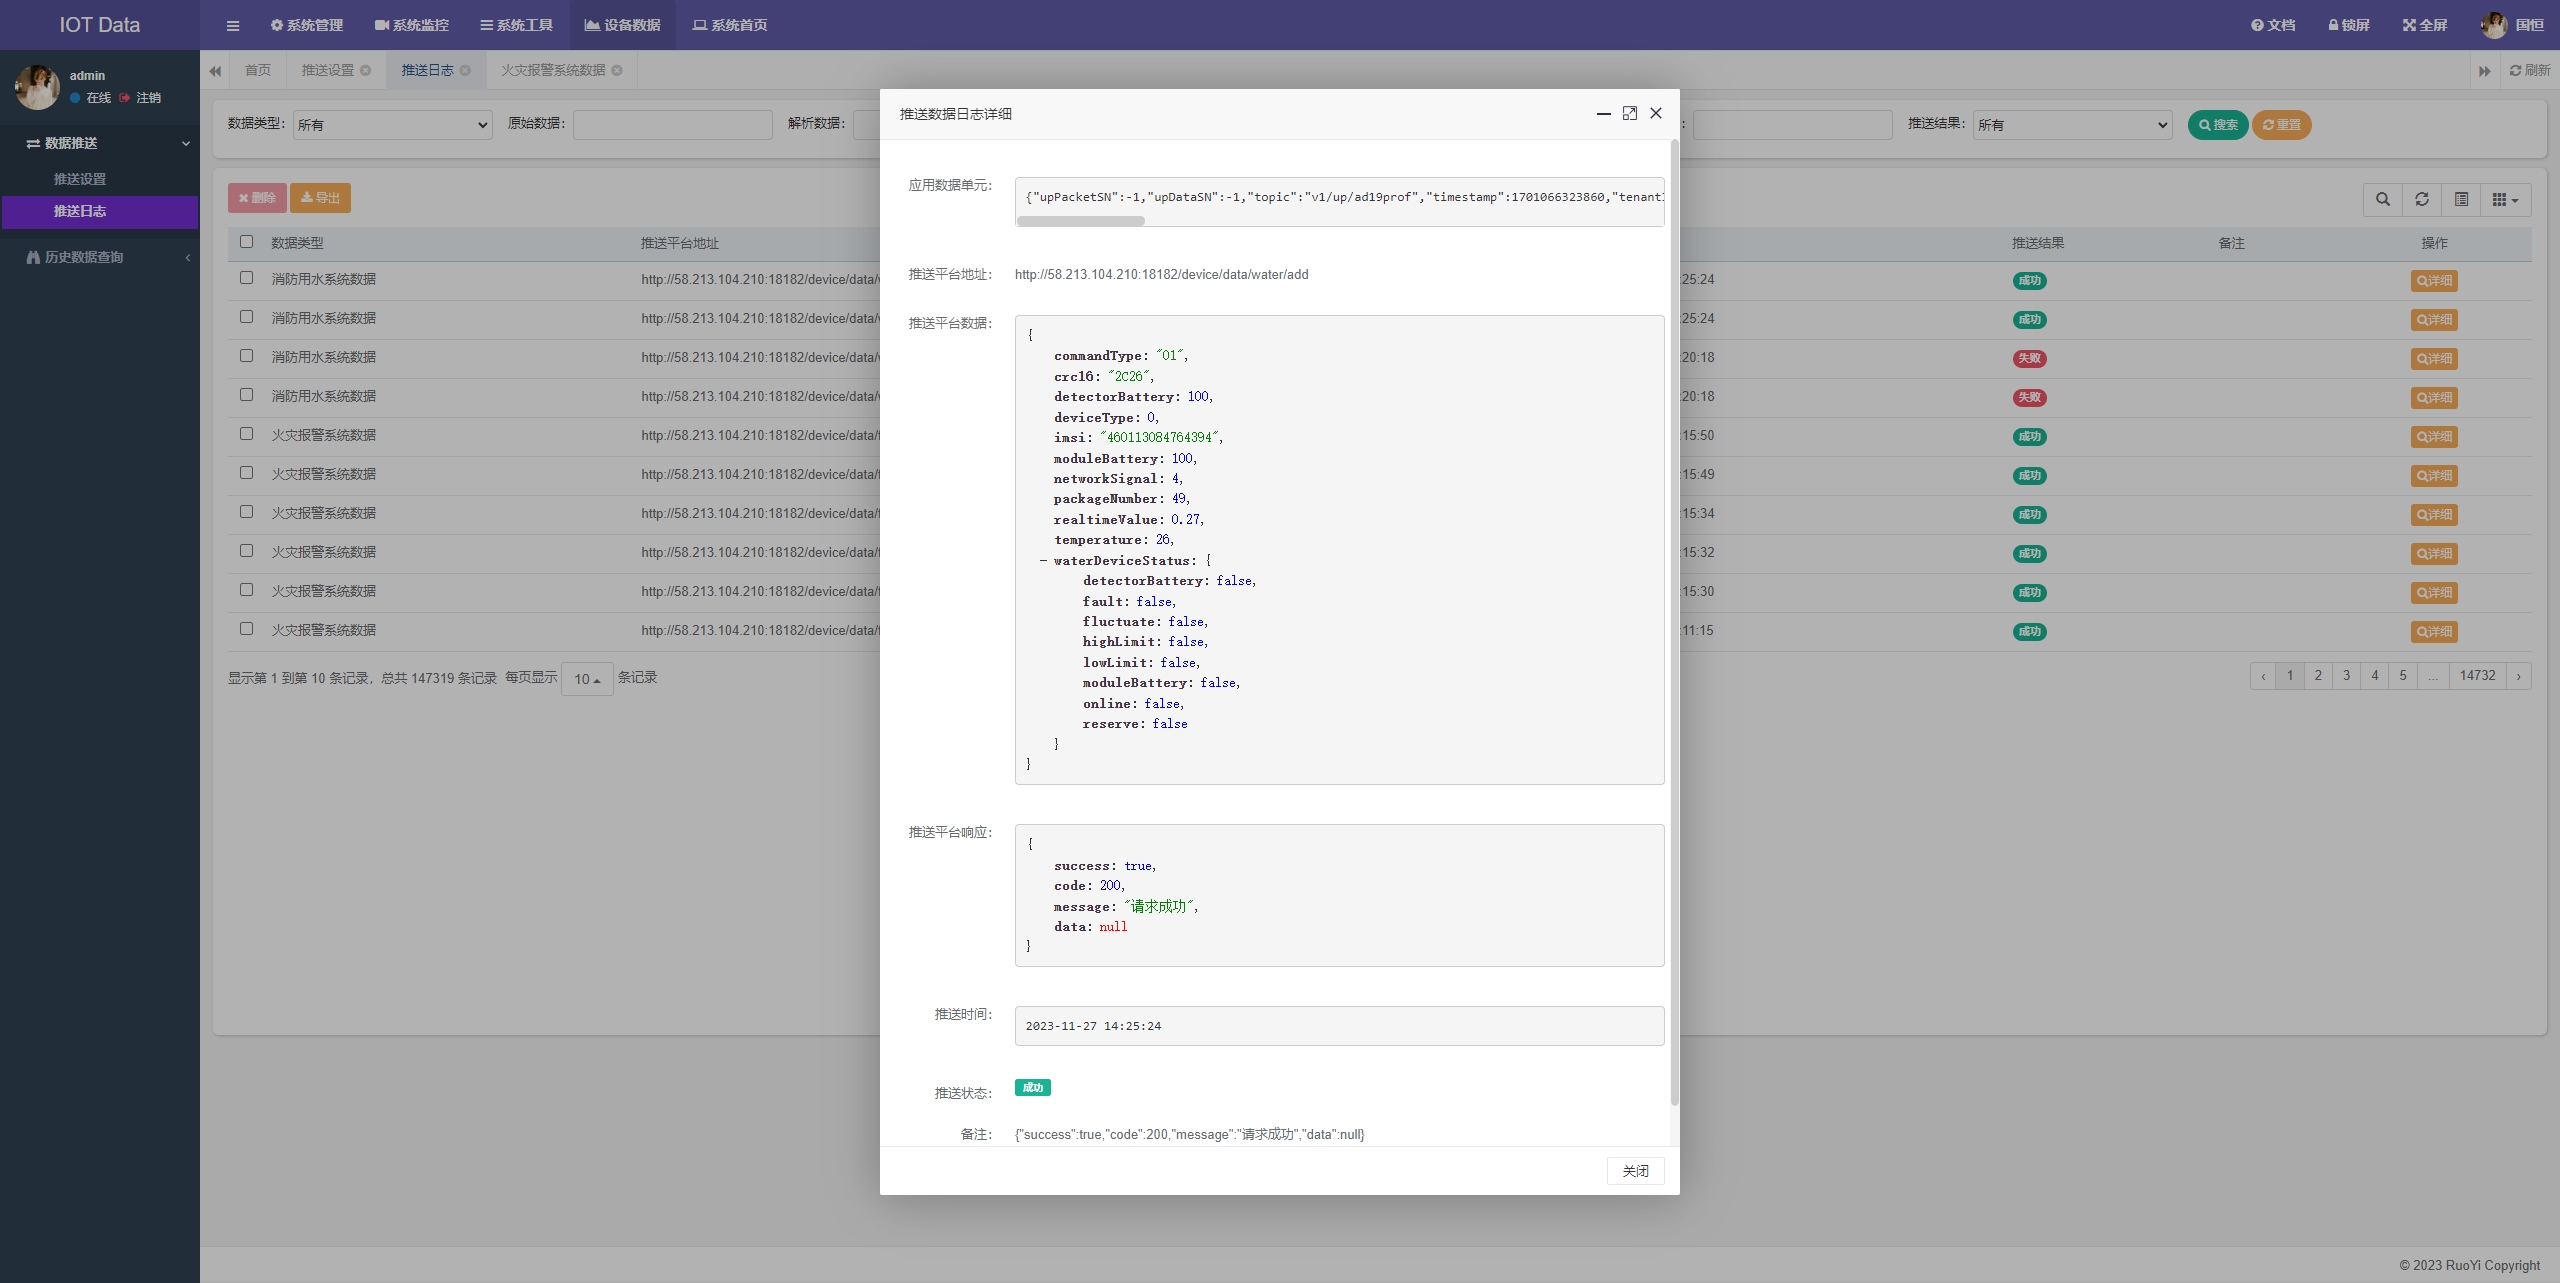Close the 火灾报警系统数据 tab with its x icon
The width and height of the screenshot is (2560, 1283).
tap(617, 70)
